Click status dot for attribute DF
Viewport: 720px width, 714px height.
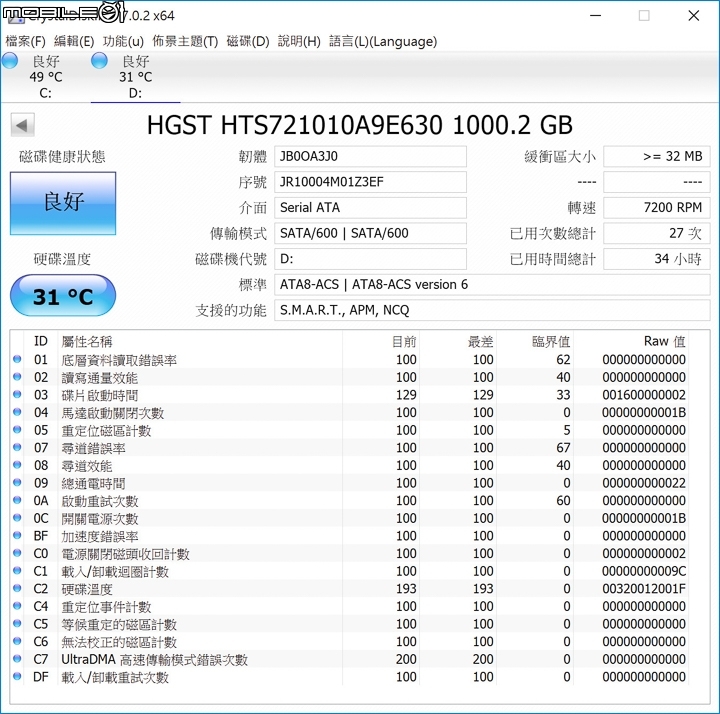[17, 676]
